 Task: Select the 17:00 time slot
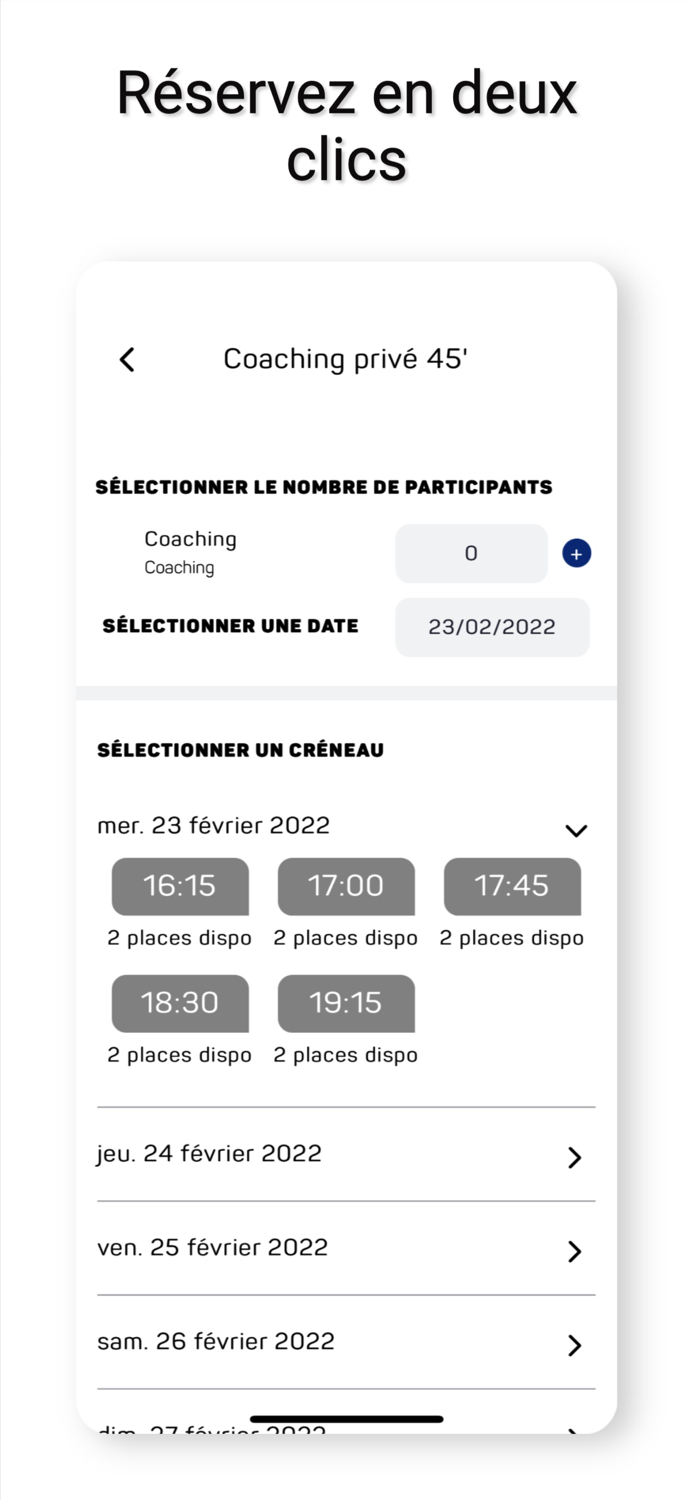[x=346, y=886]
